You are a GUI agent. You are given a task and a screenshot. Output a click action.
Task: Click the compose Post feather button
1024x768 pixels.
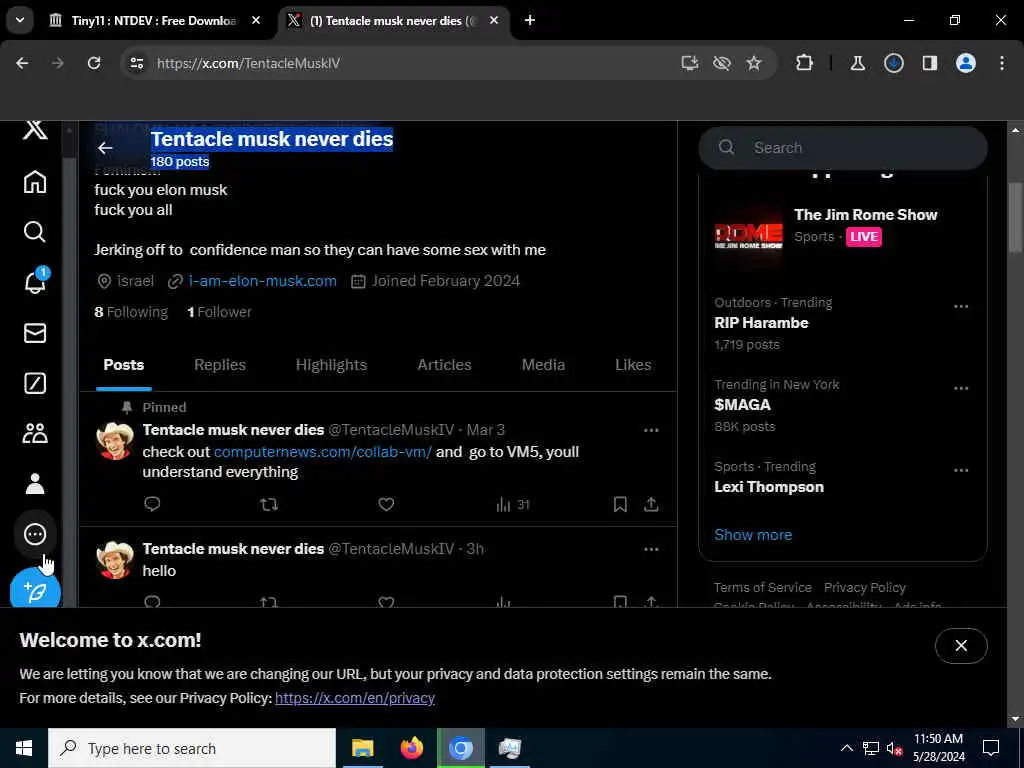[35, 590]
